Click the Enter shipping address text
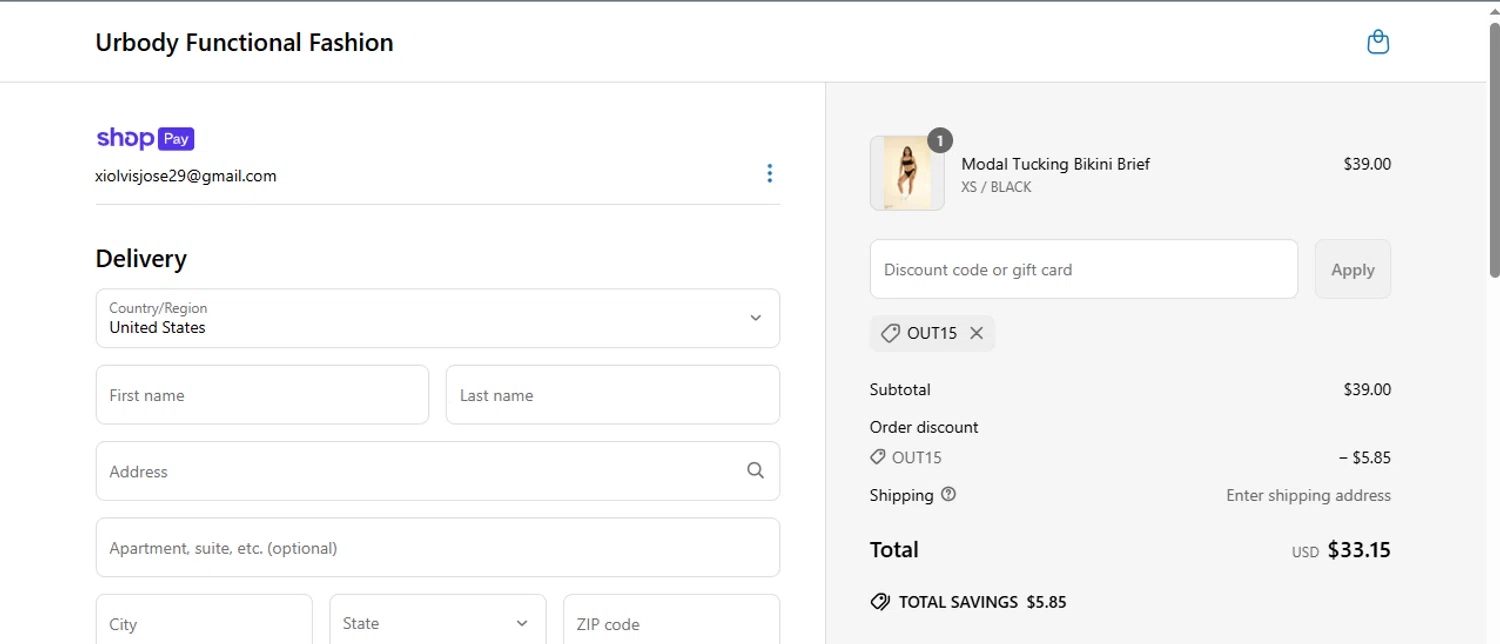 point(1308,495)
